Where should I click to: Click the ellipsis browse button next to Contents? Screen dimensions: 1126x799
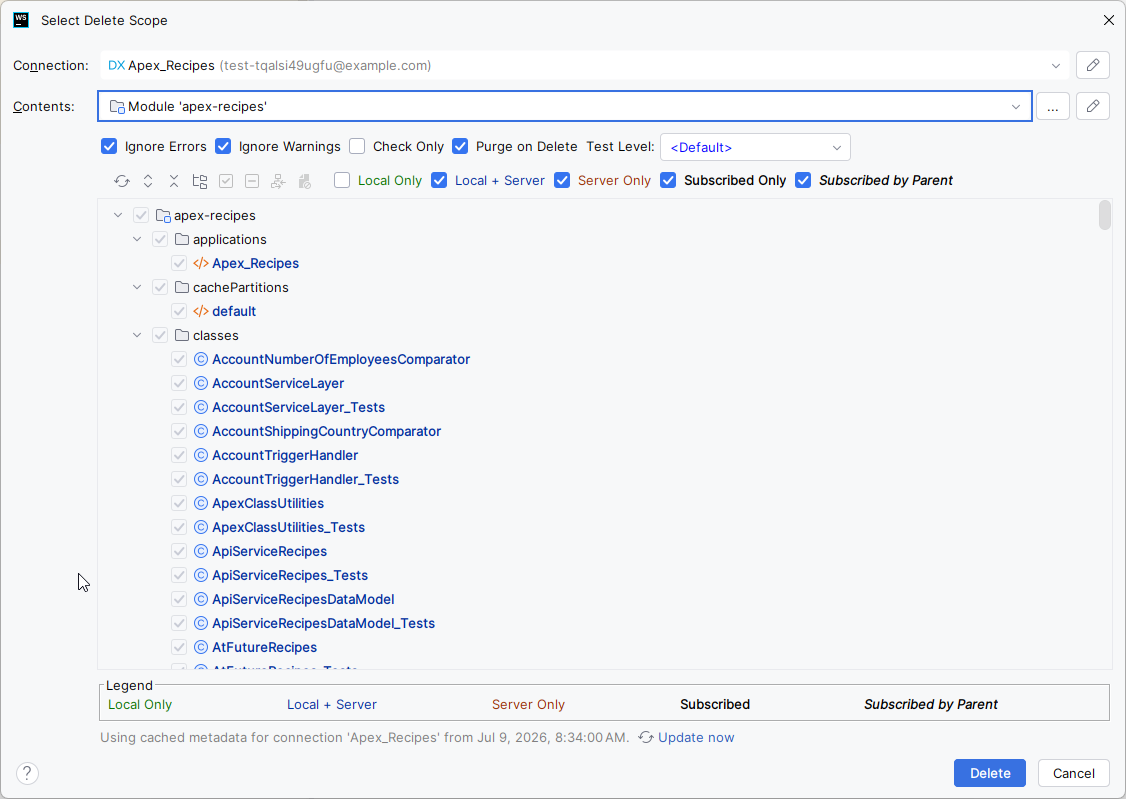pos(1053,106)
